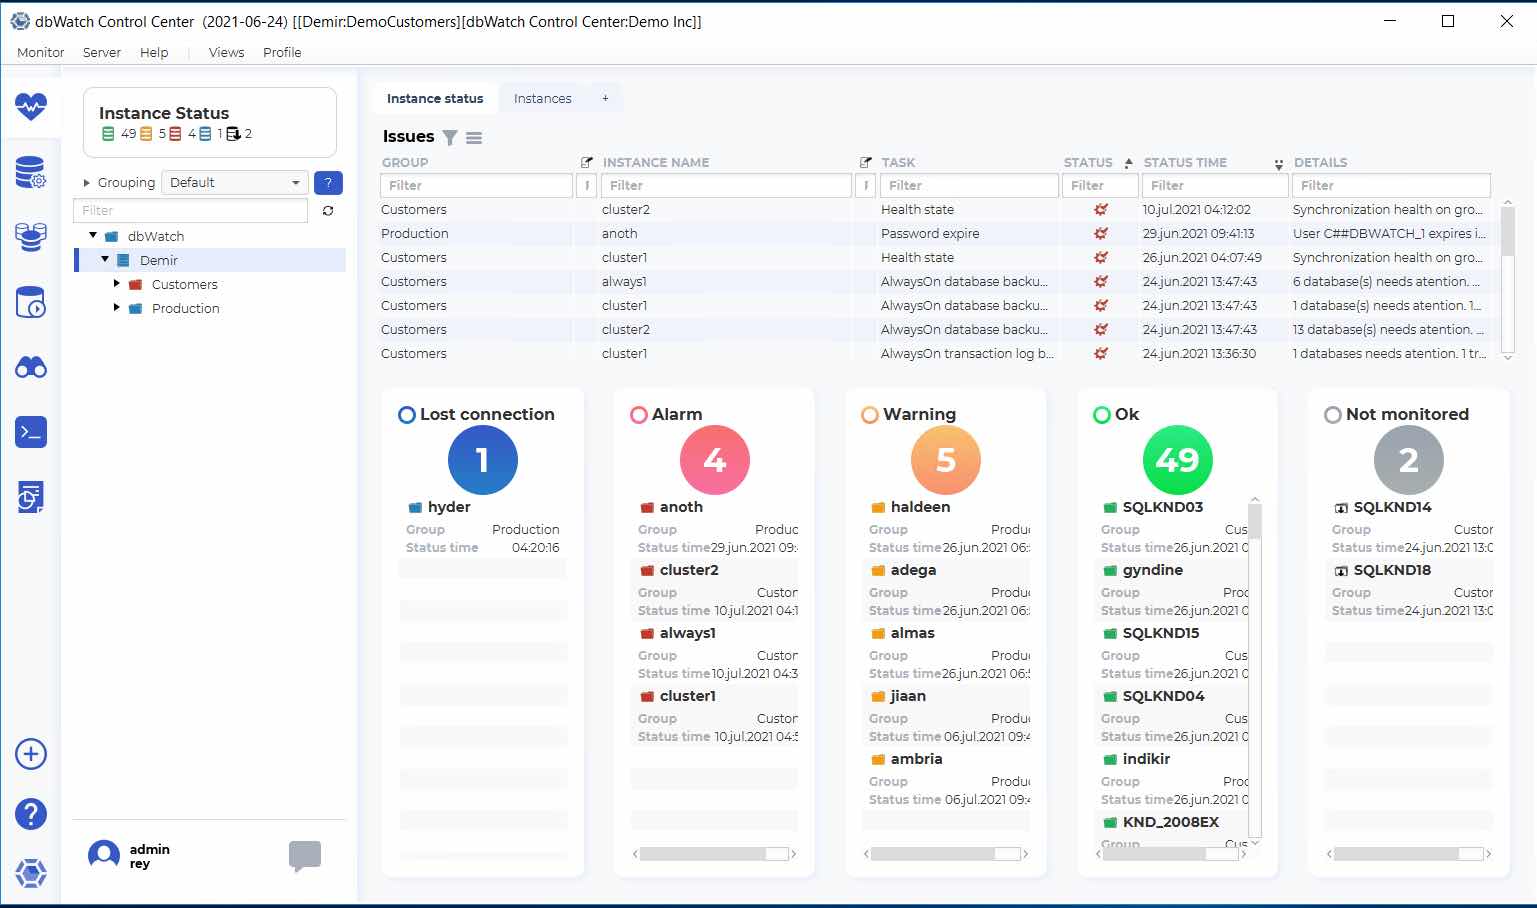Switch to the Instances tab
This screenshot has width=1537, height=908.
pos(543,98)
